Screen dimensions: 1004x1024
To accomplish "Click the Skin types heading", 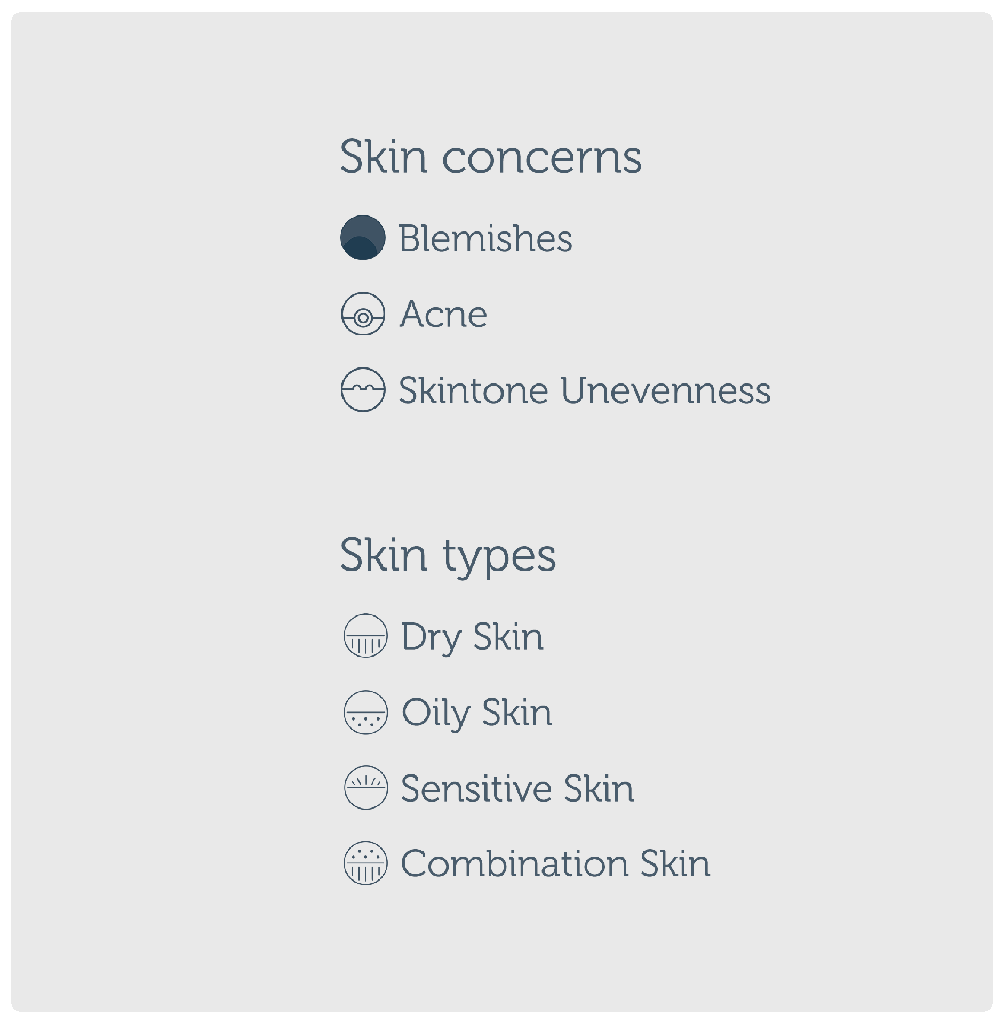I will [447, 556].
